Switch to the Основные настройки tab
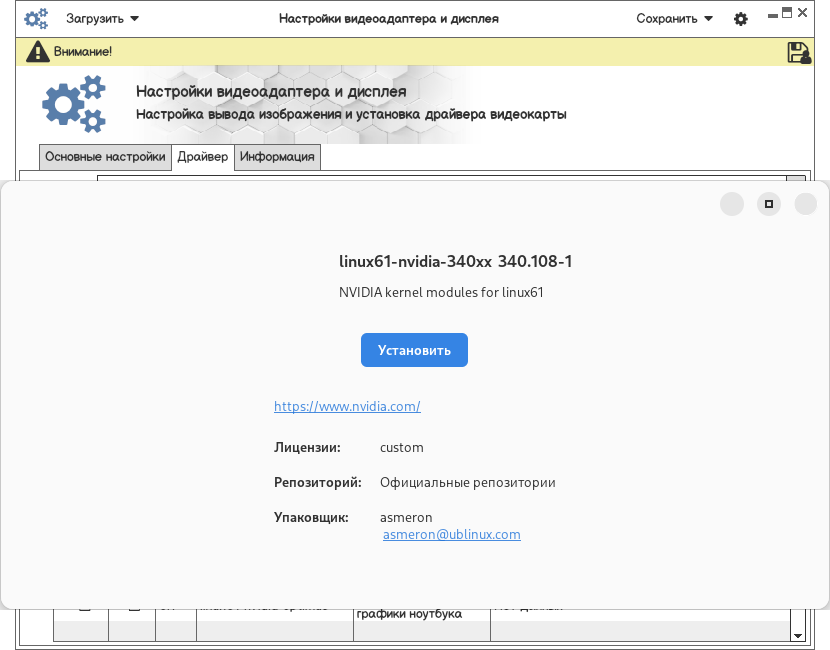The height and width of the screenshot is (650, 830). point(105,157)
